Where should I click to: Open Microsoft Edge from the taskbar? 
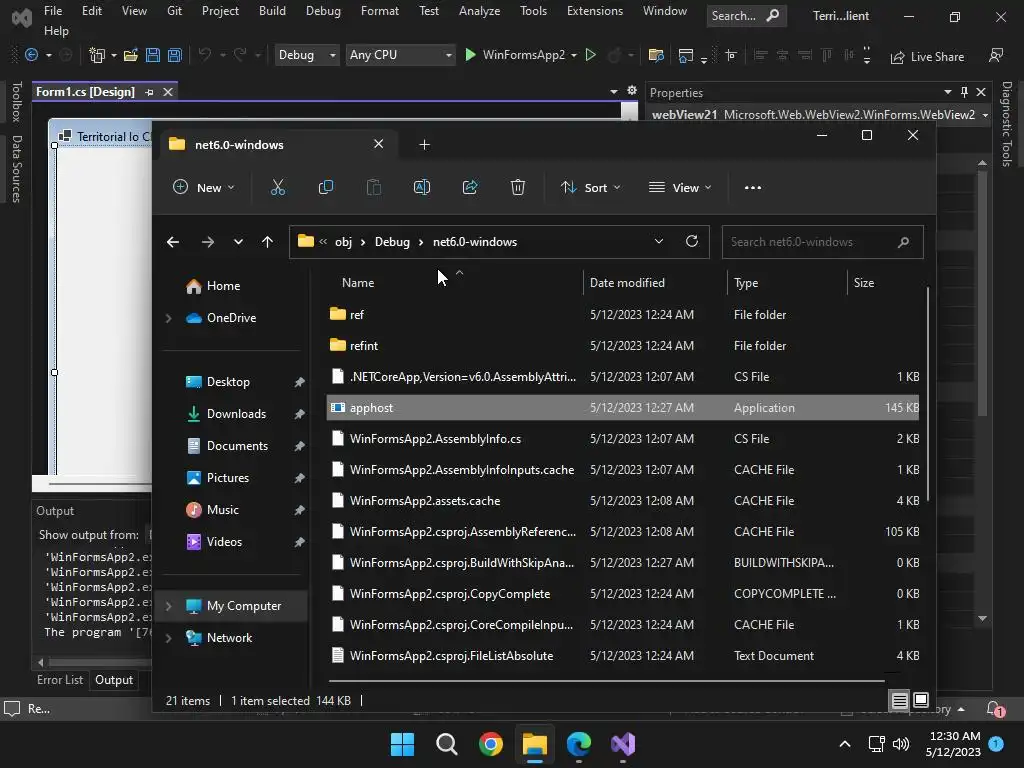[x=579, y=744]
